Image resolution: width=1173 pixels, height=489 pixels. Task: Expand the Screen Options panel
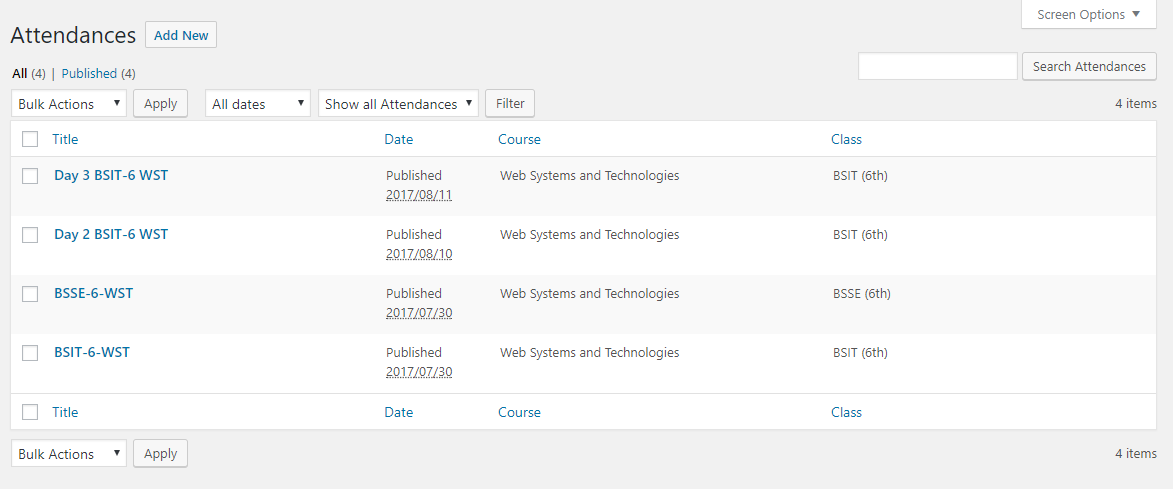point(1089,15)
